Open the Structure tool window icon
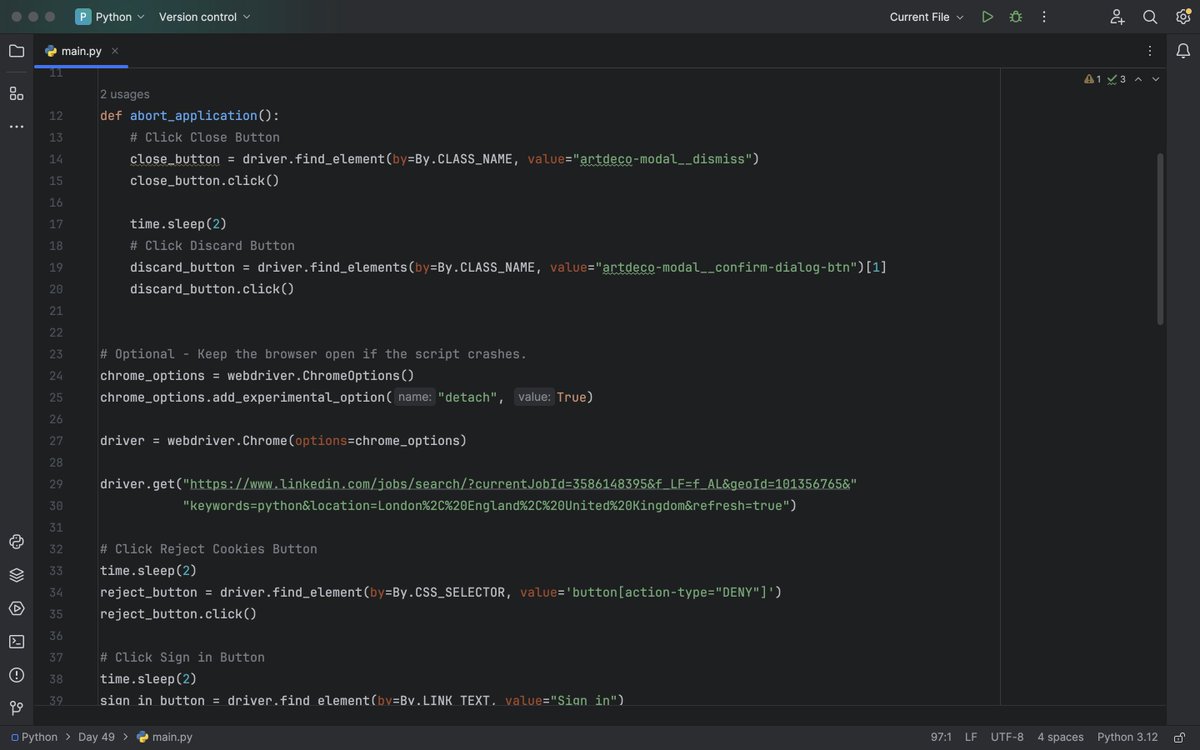The image size is (1200, 750). click(x=16, y=93)
